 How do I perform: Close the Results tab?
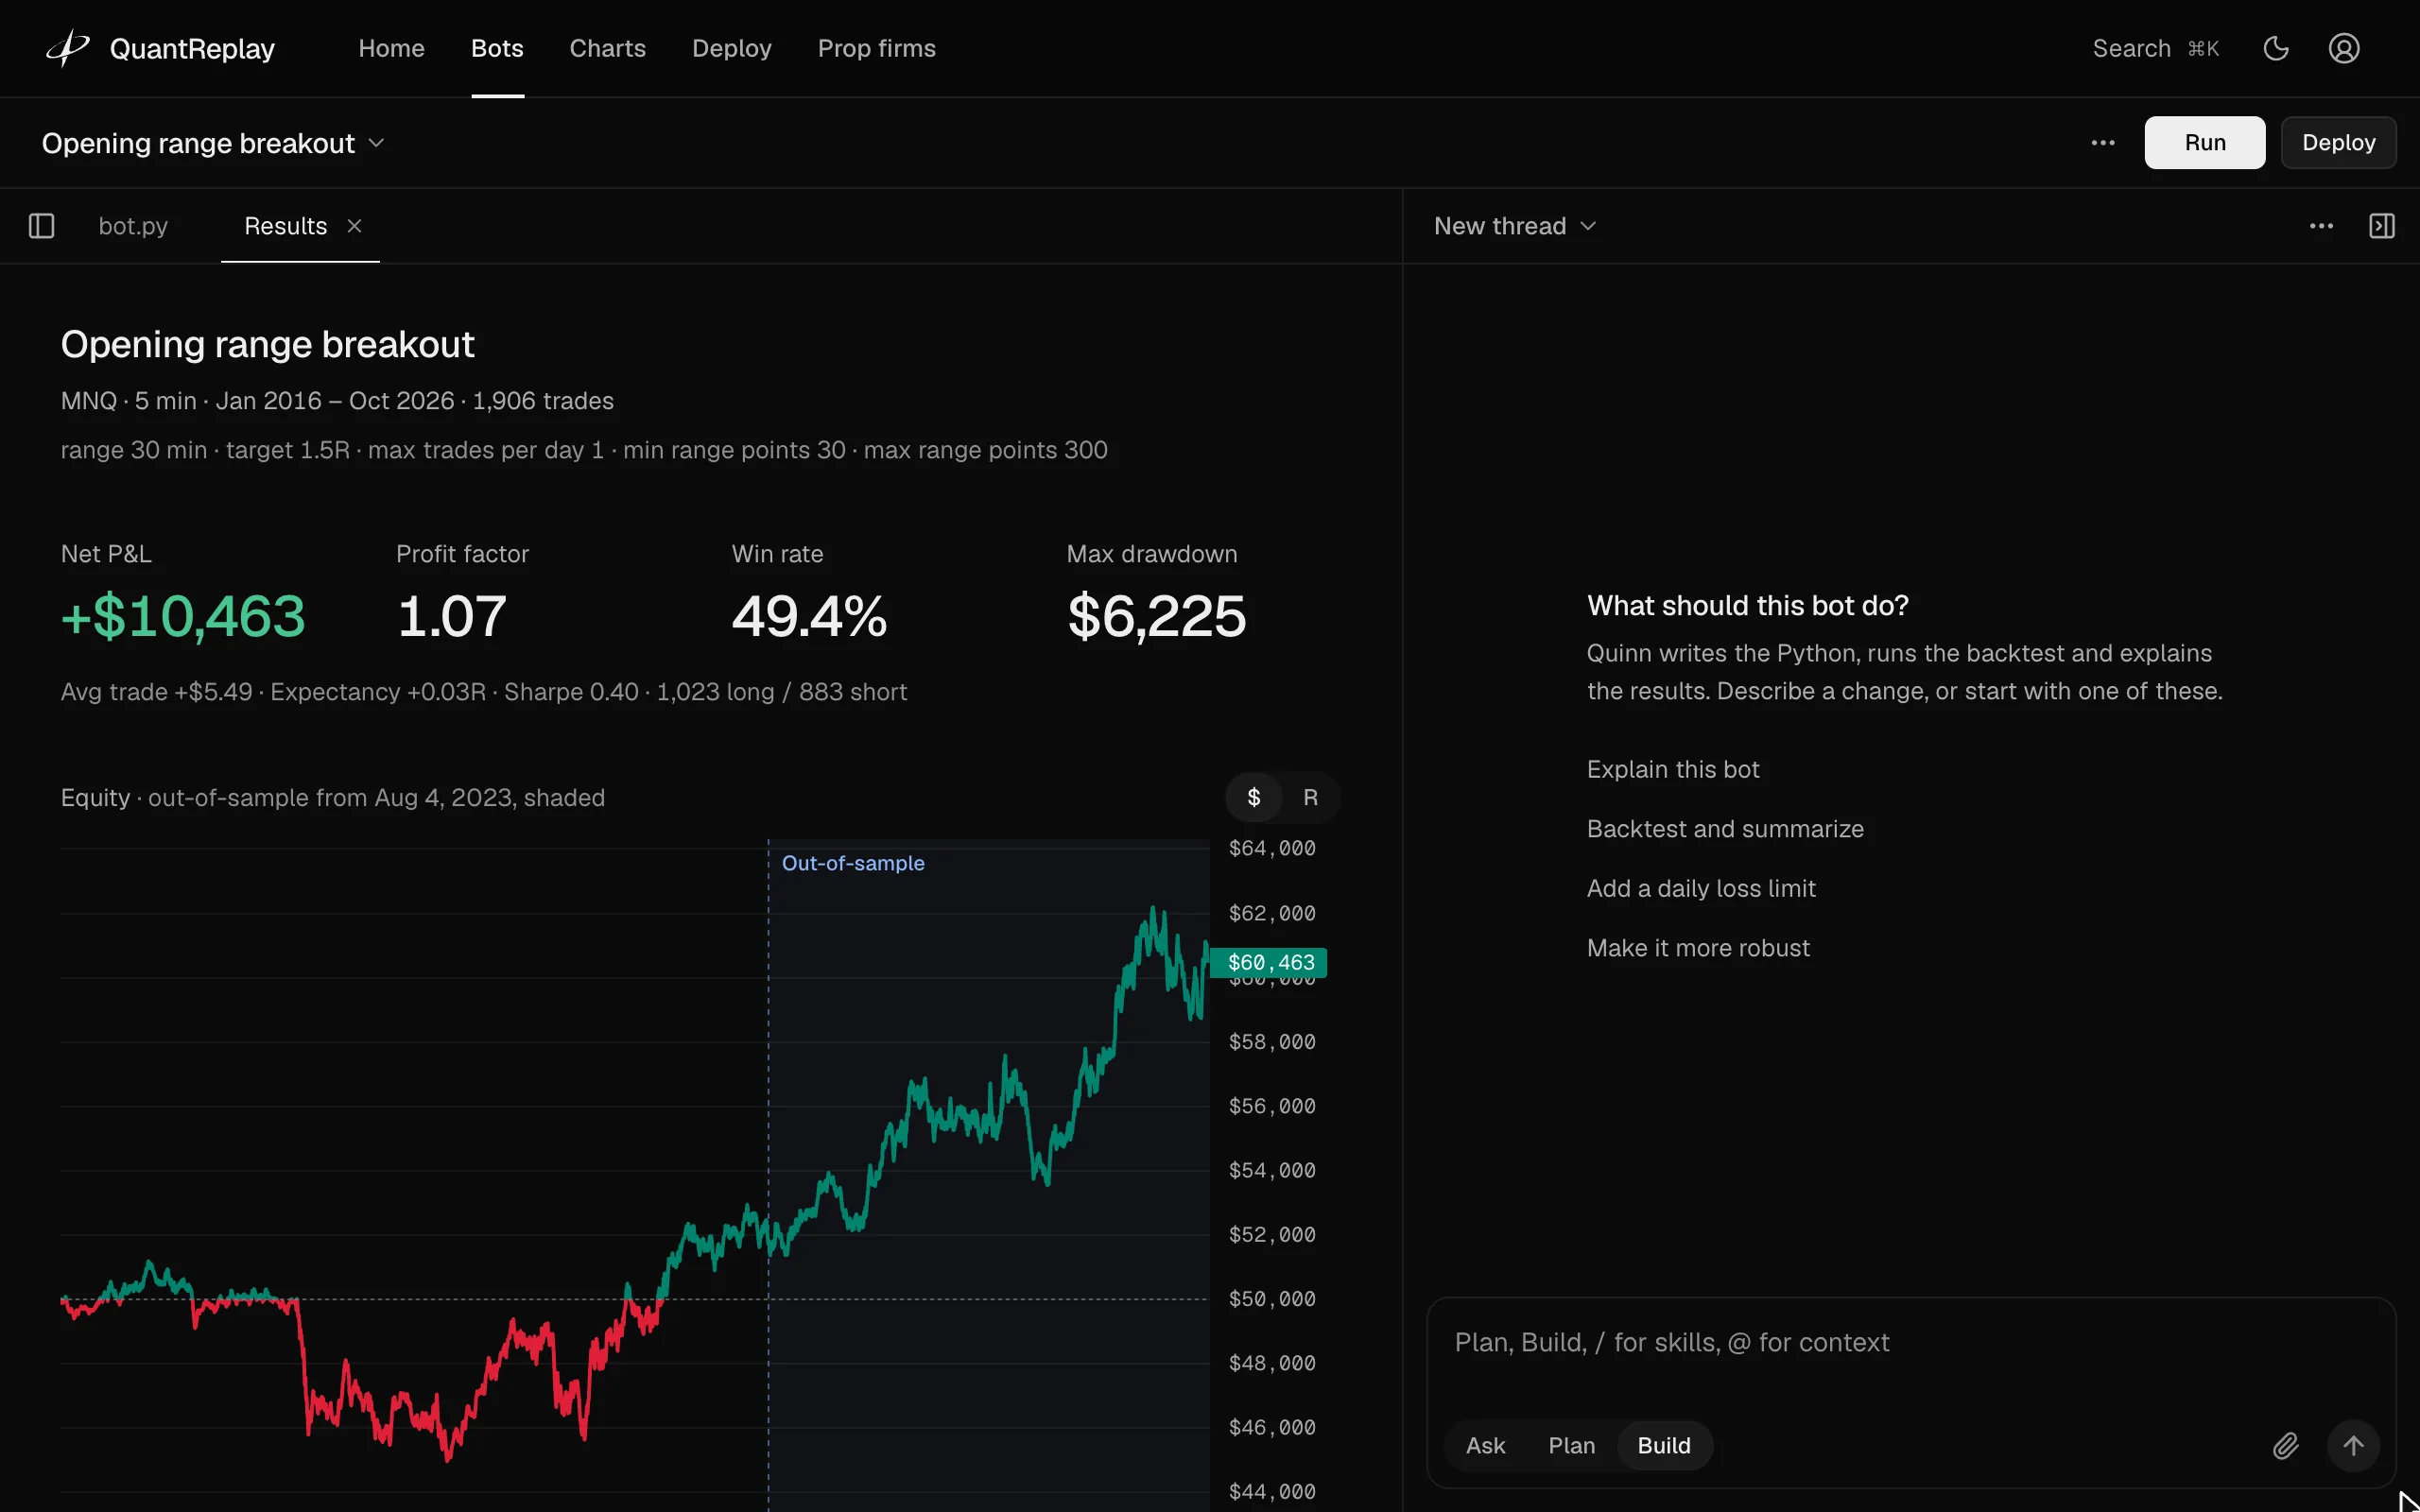point(354,226)
